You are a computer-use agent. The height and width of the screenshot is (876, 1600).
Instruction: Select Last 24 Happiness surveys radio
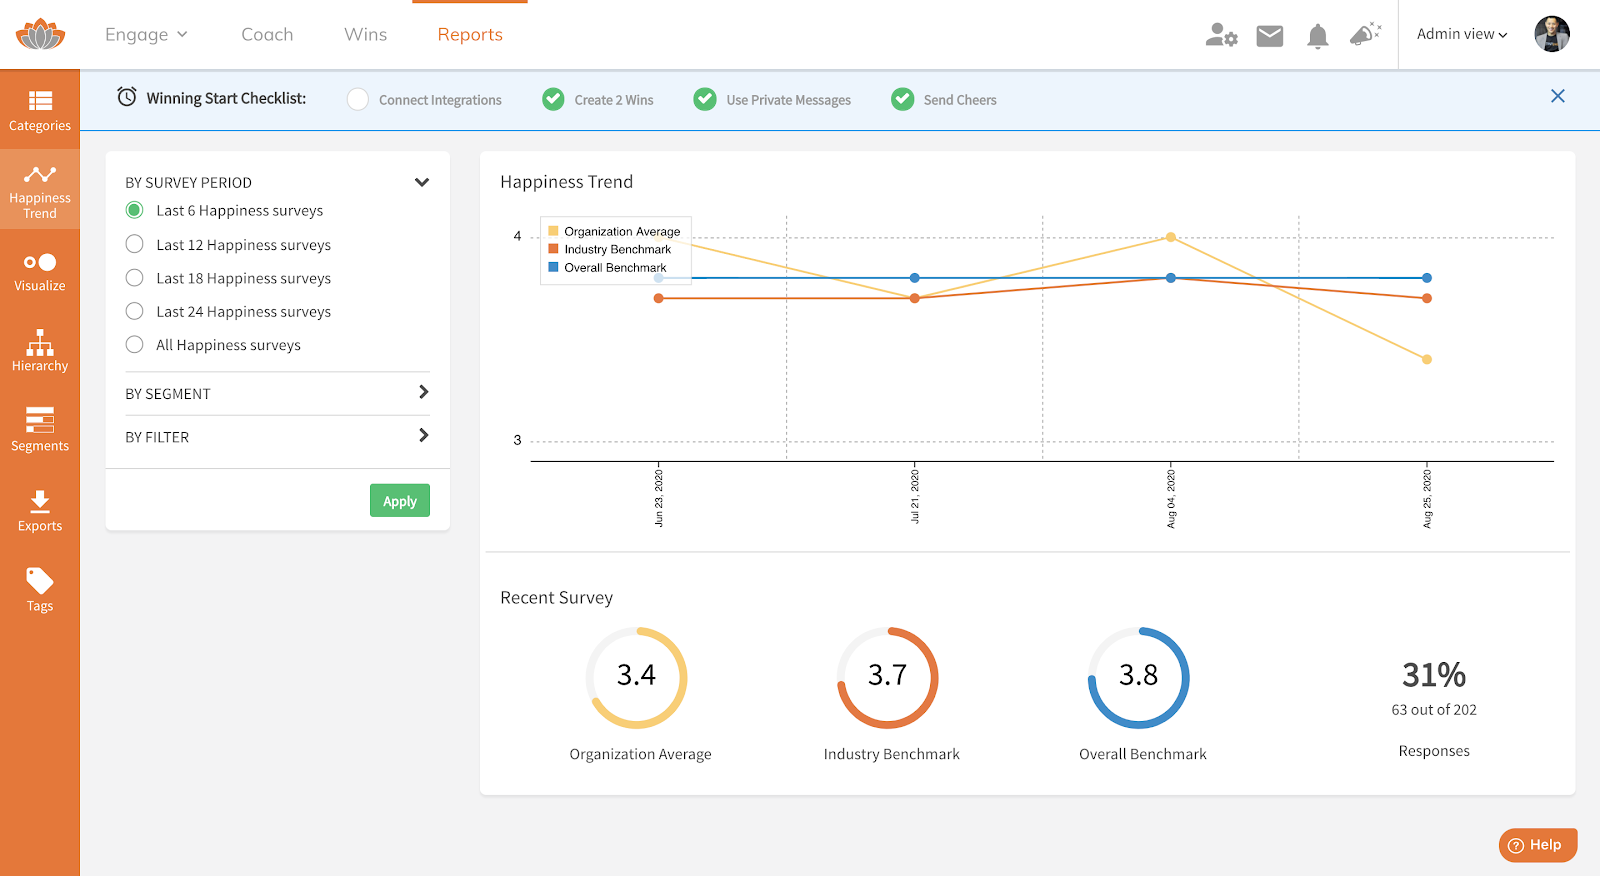(x=134, y=311)
